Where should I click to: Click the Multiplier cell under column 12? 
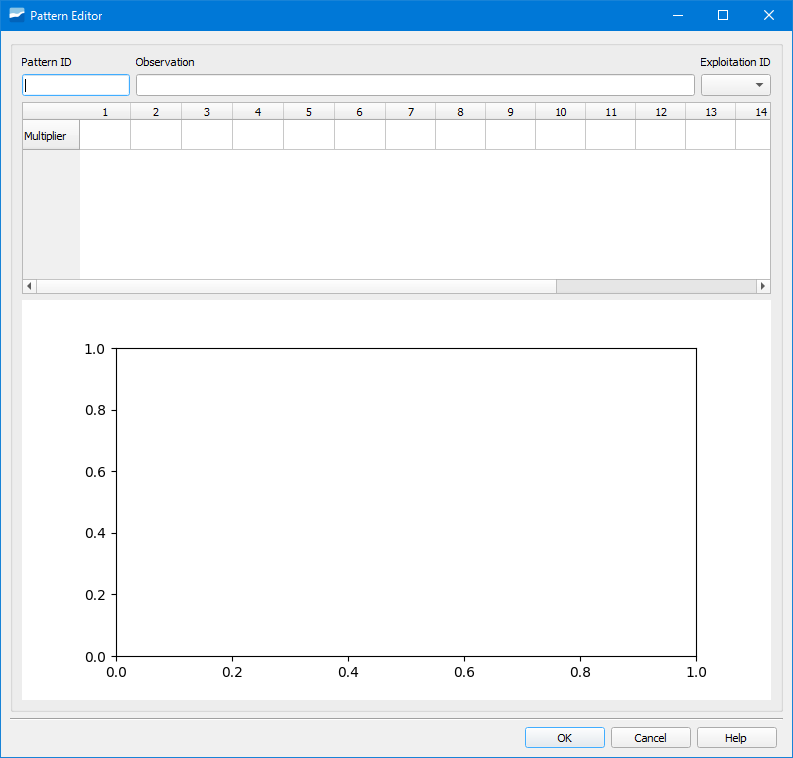pos(660,136)
